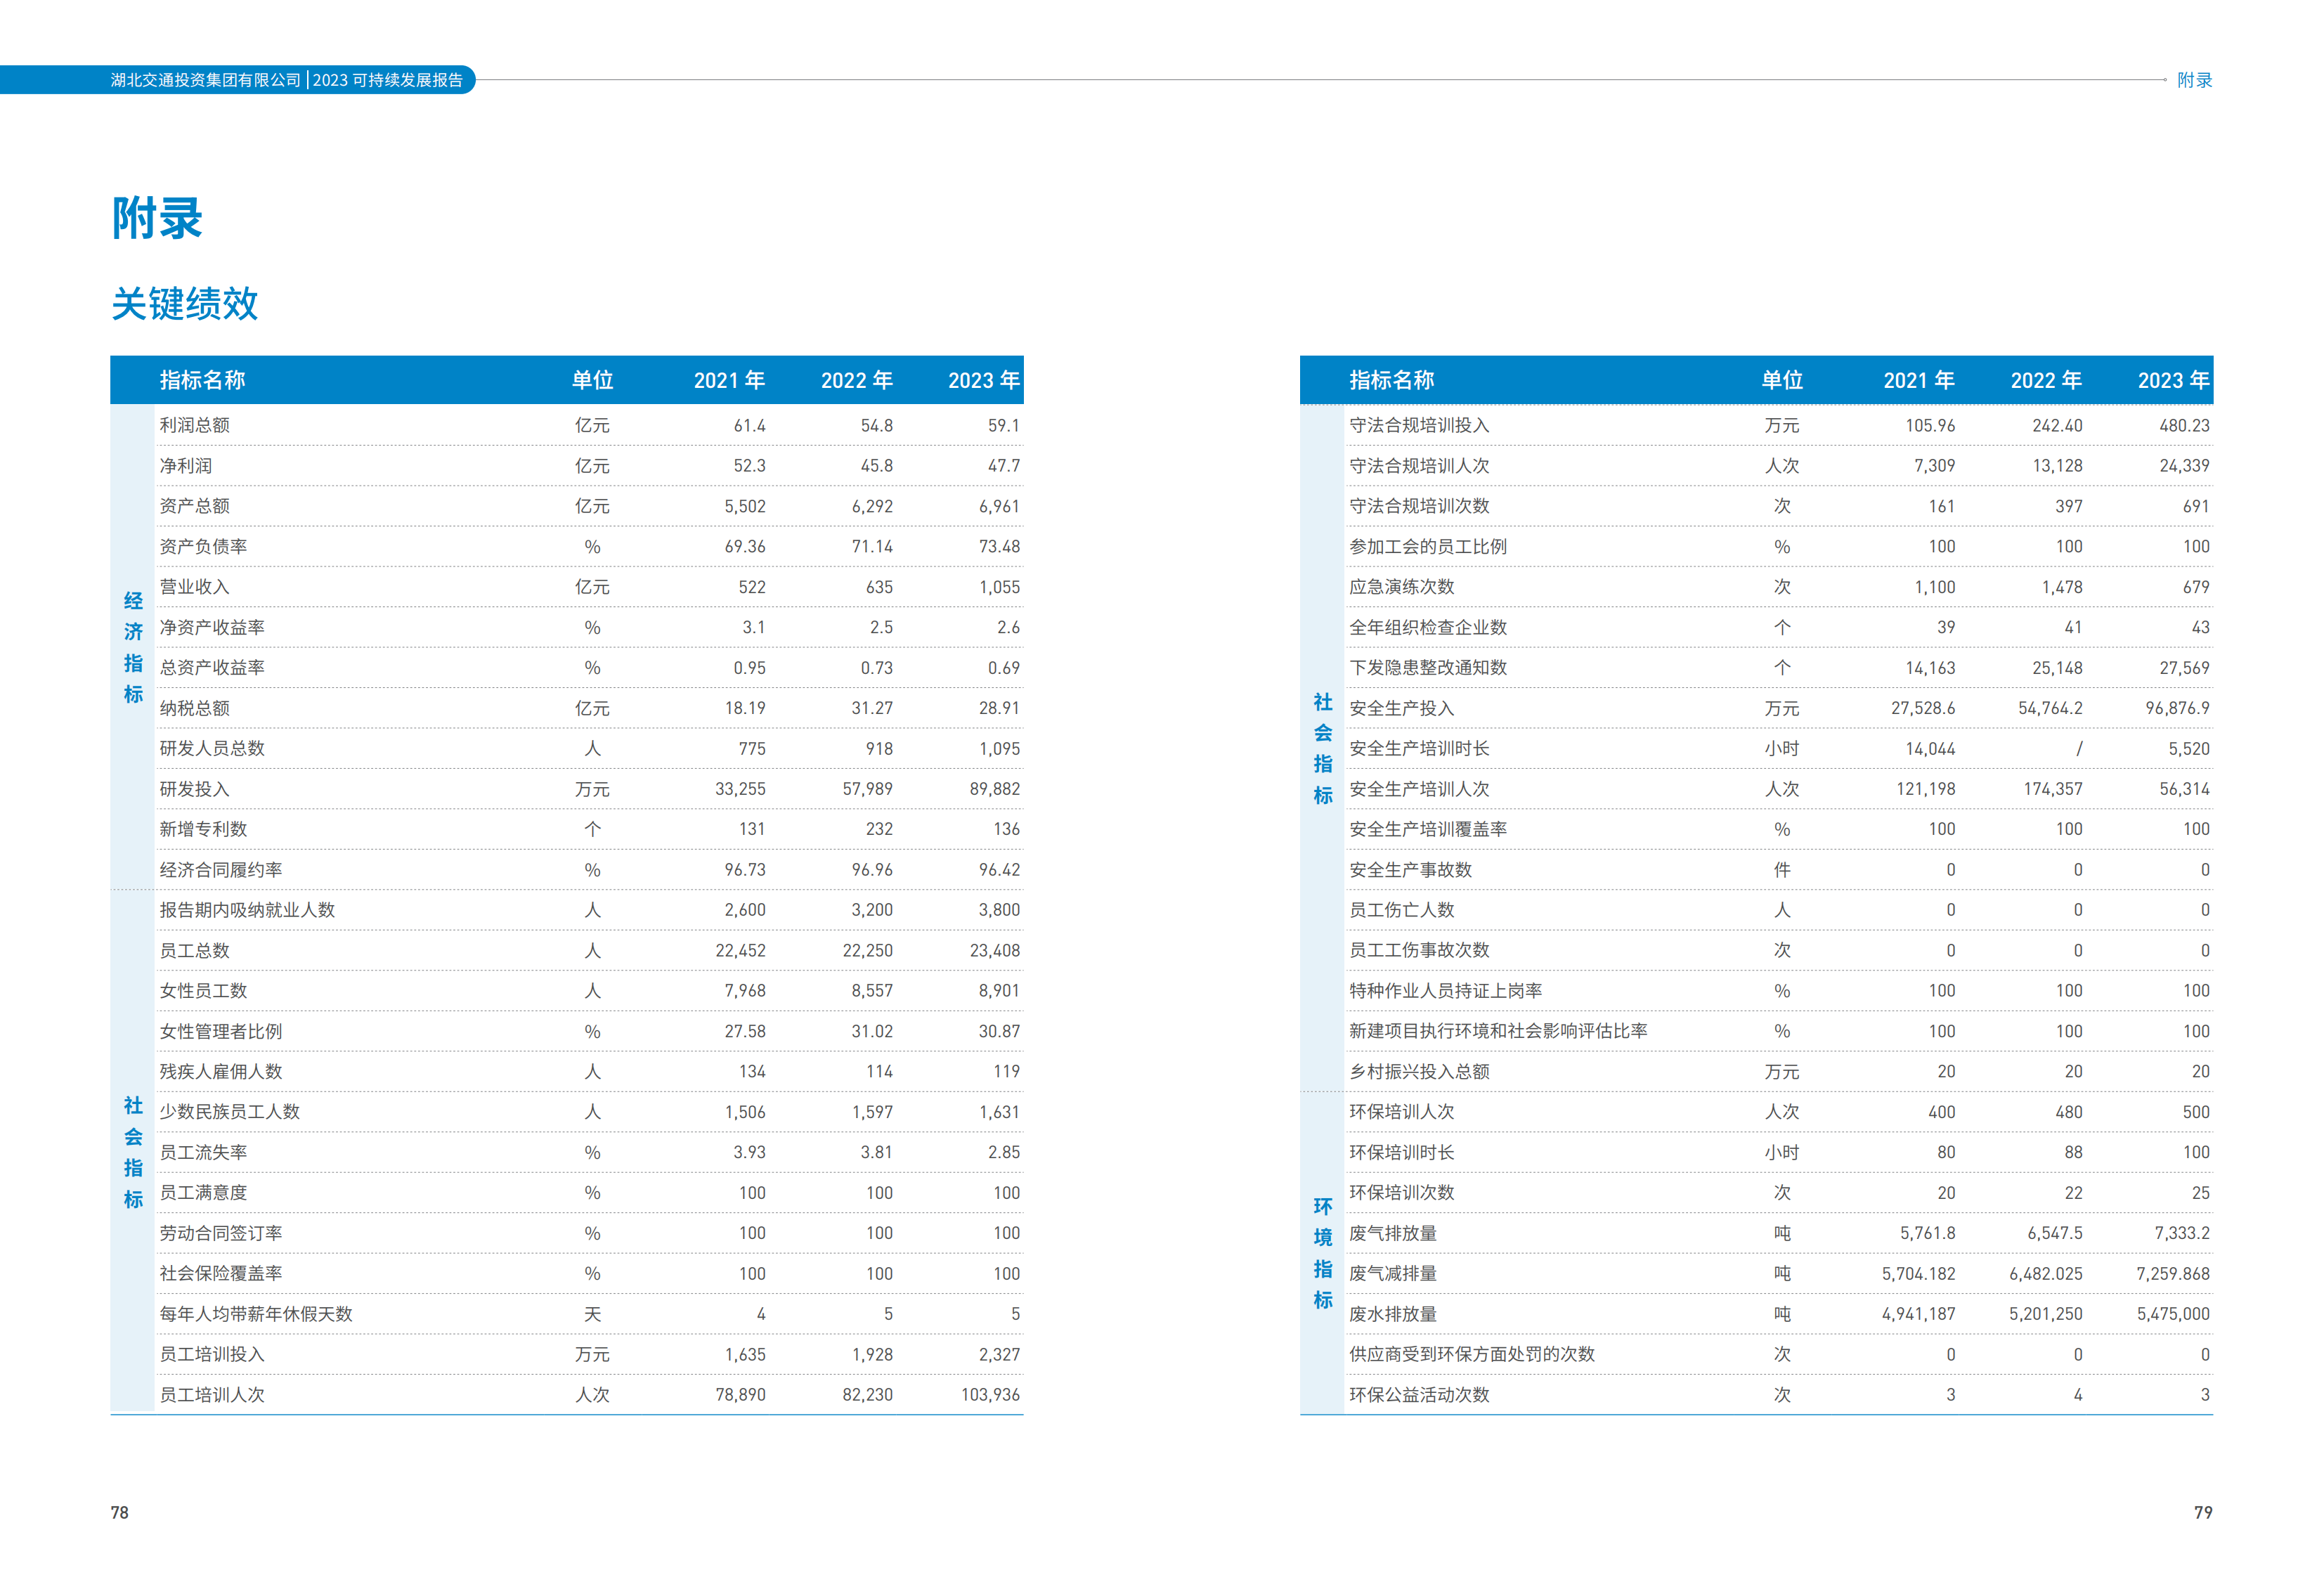Screen dimensions: 2324x1577
Task: Select the 员工流失率 row label
Action: pos(203,1152)
